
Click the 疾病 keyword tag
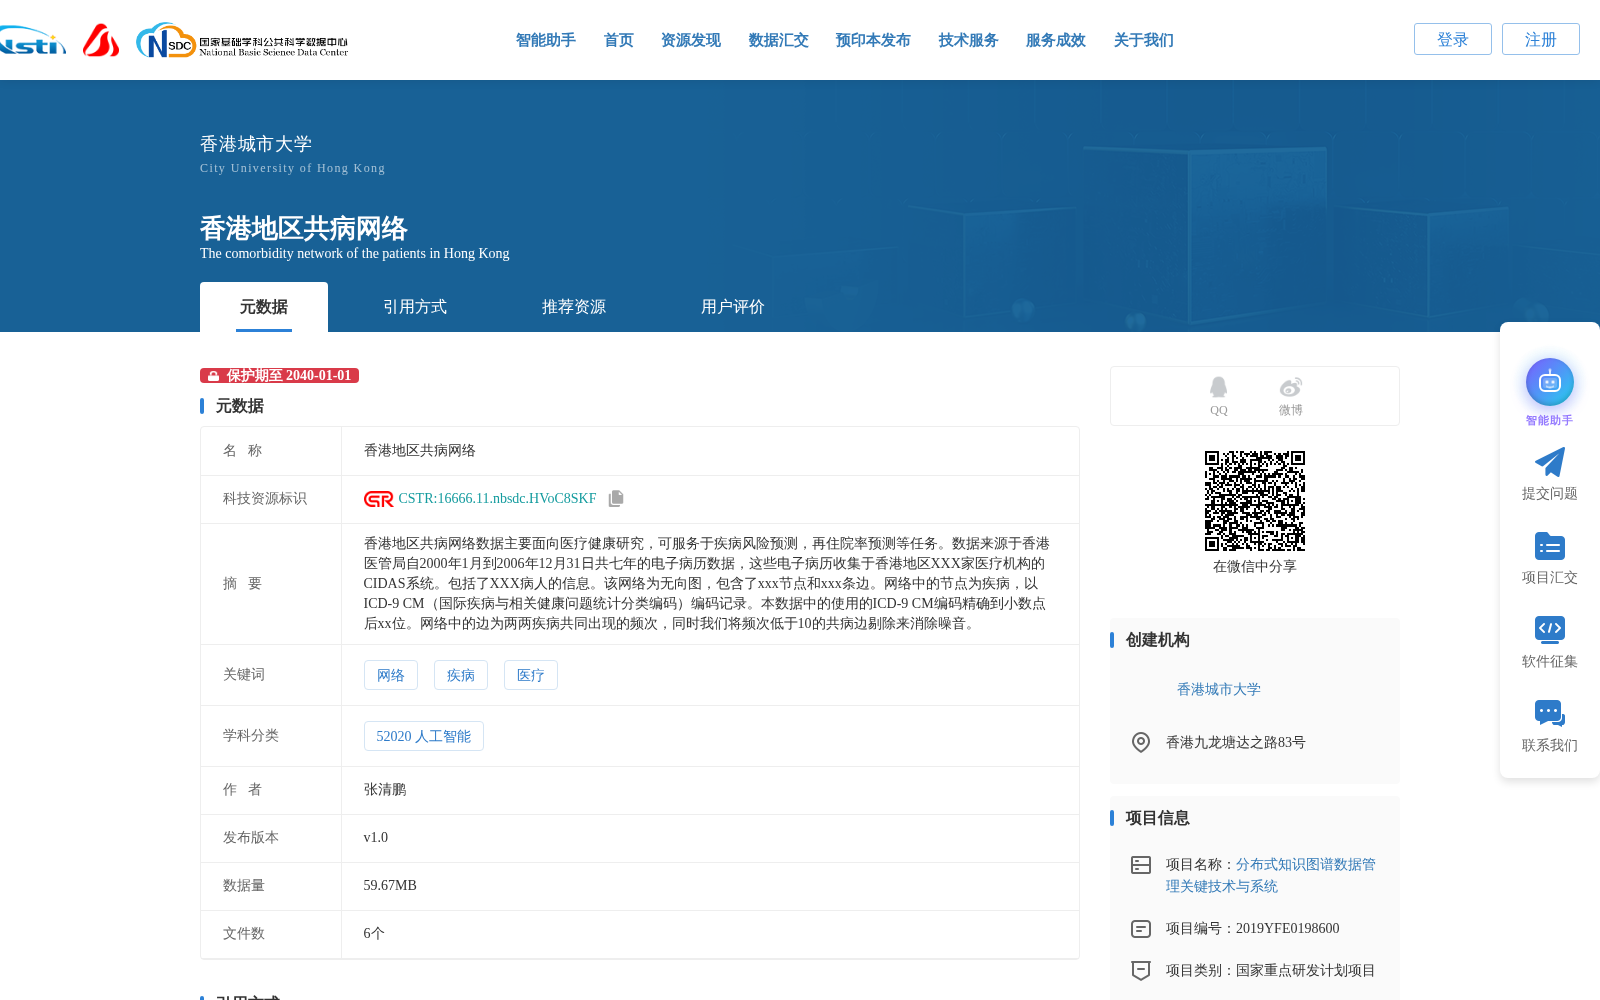461,675
